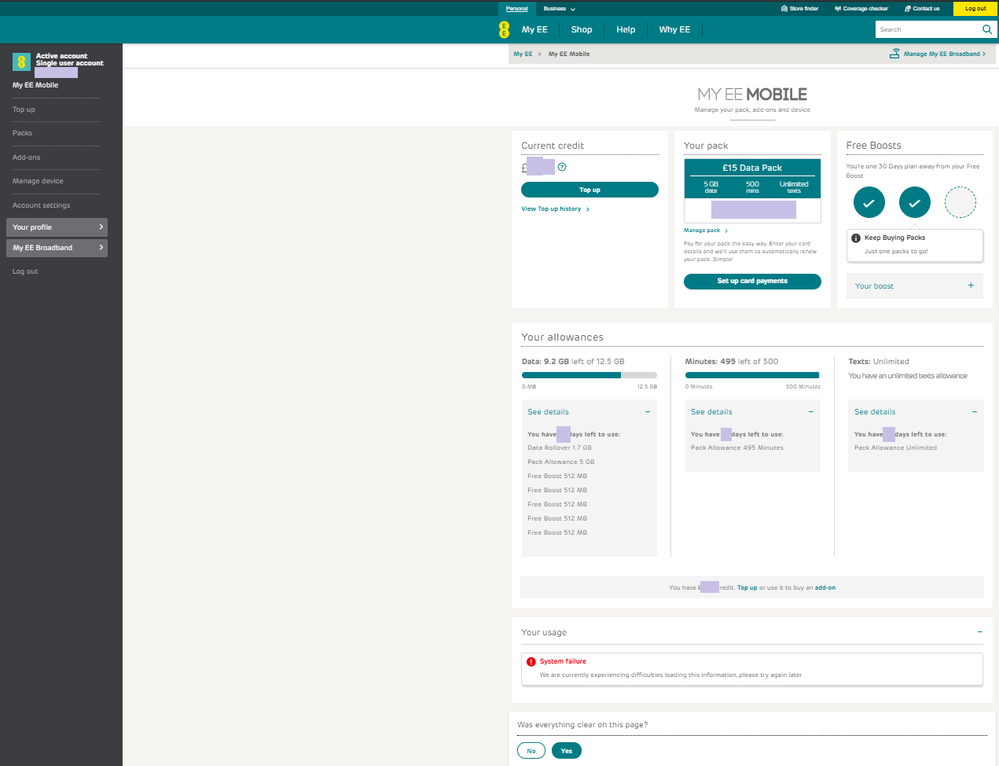Click the EE logo in the header
The width and height of the screenshot is (999, 766).
[x=504, y=30]
